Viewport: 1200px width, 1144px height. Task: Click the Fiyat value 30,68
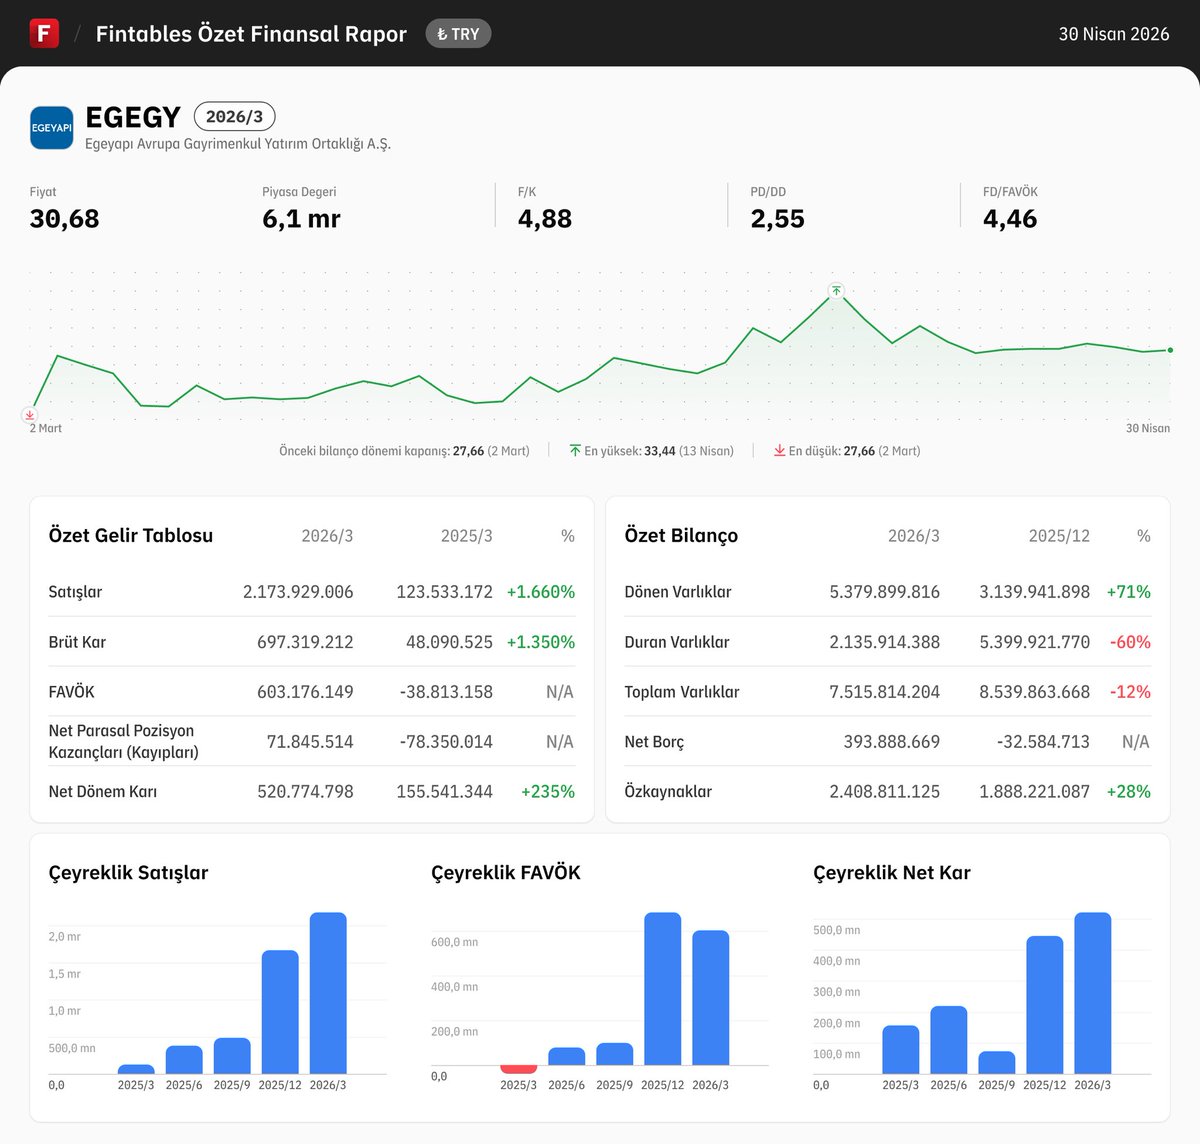tap(65, 219)
